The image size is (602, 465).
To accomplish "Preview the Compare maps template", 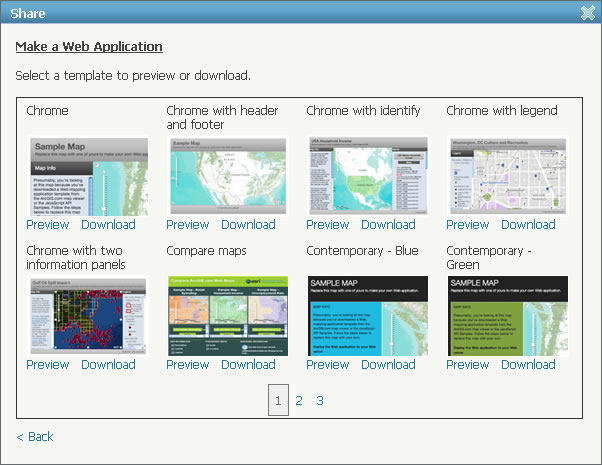I will [188, 364].
